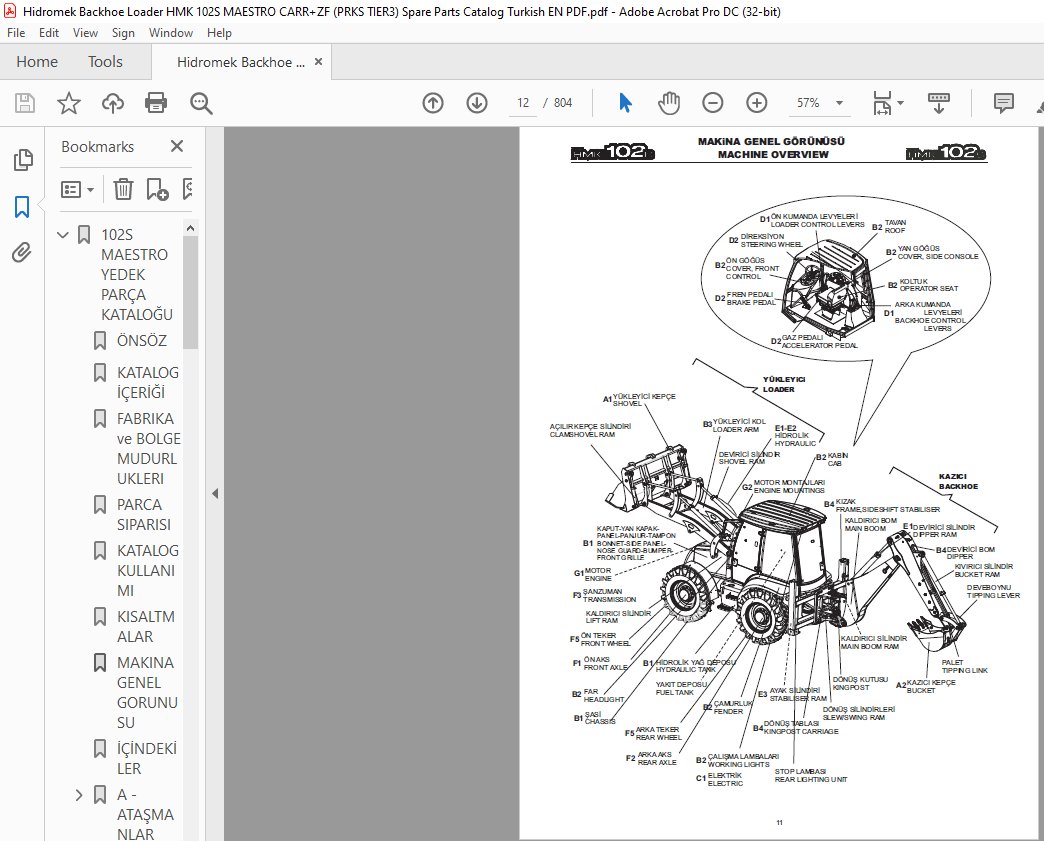Image resolution: width=1044 pixels, height=841 pixels.
Task: Open the find text magnifier tool
Action: [x=200, y=103]
